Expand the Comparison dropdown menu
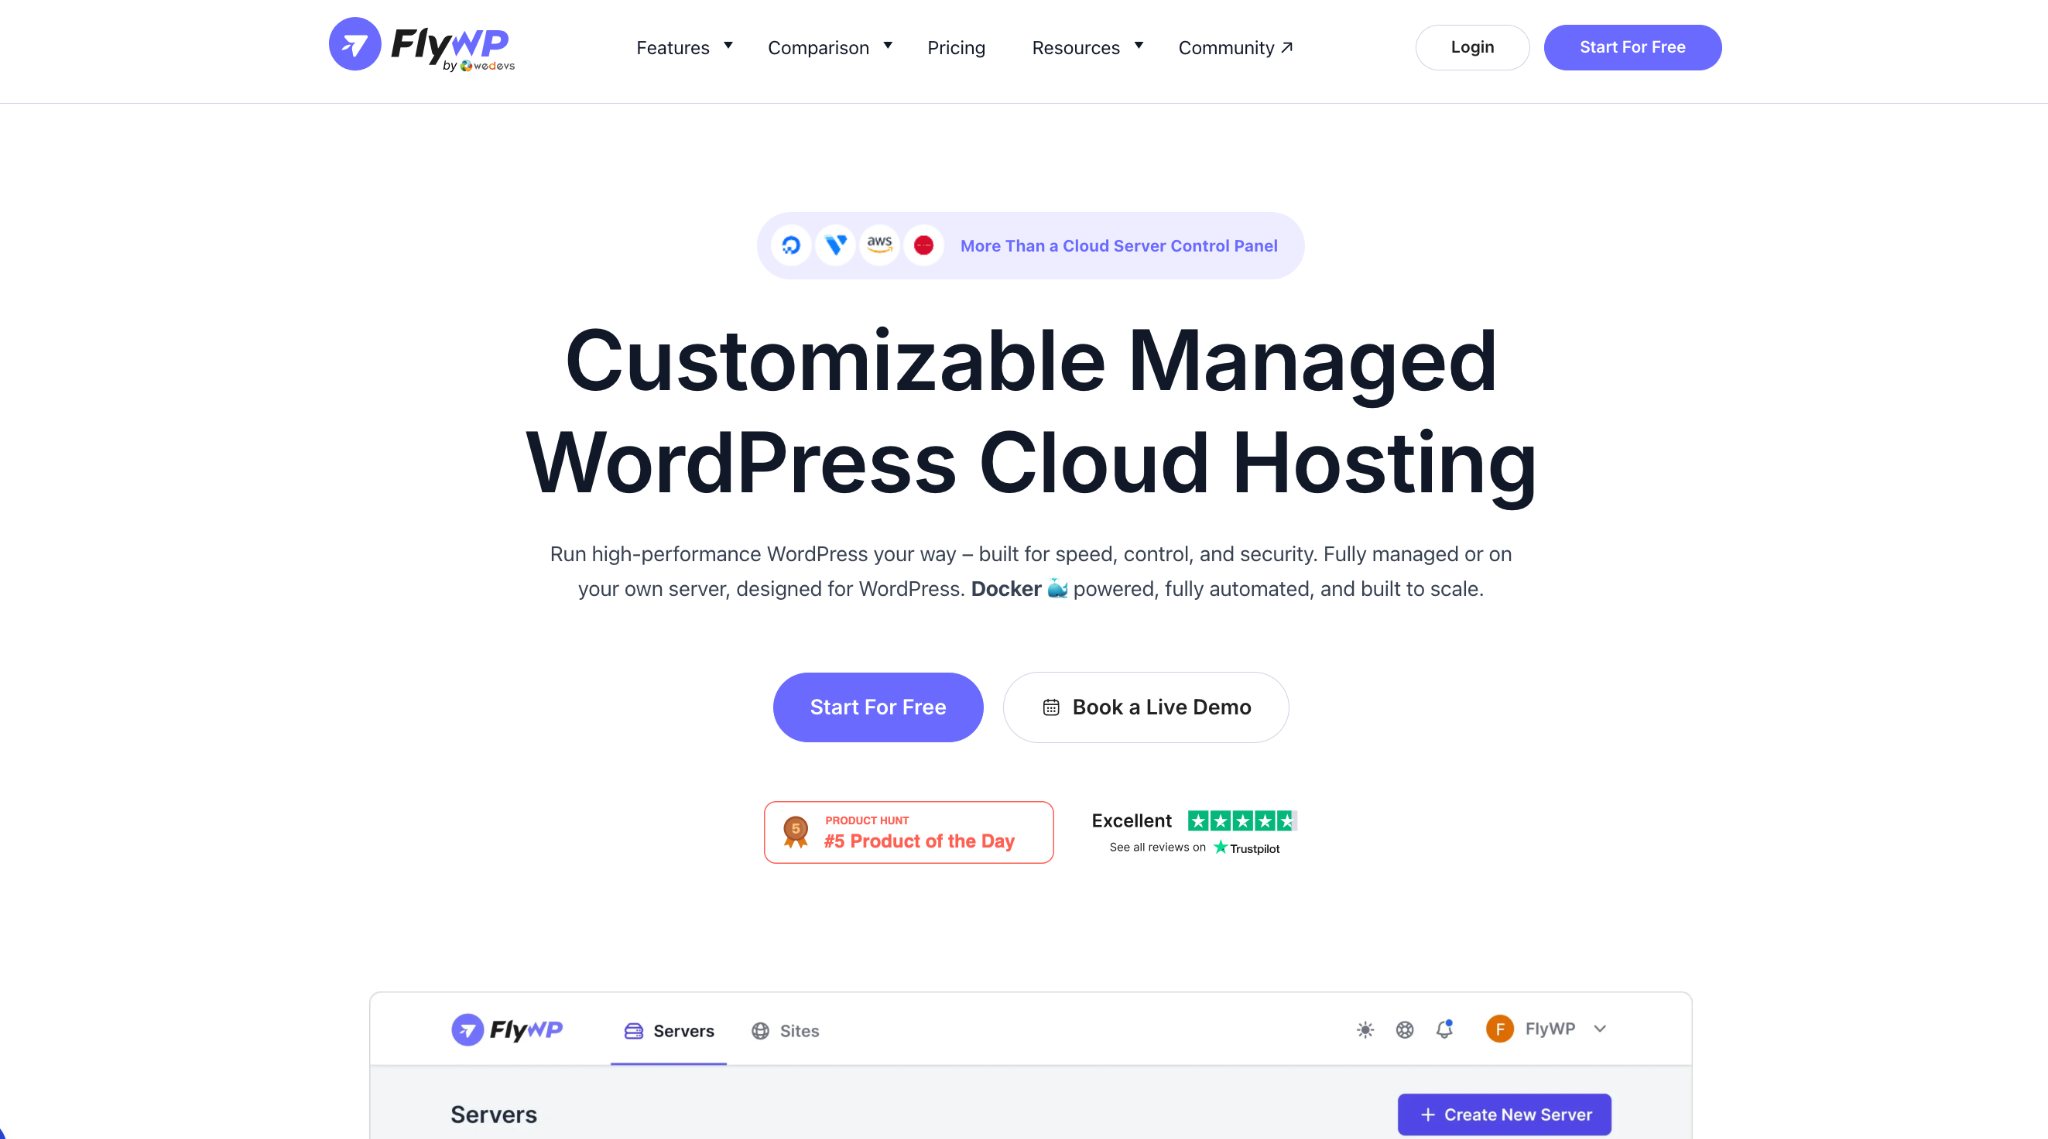2048x1139 pixels. [829, 47]
